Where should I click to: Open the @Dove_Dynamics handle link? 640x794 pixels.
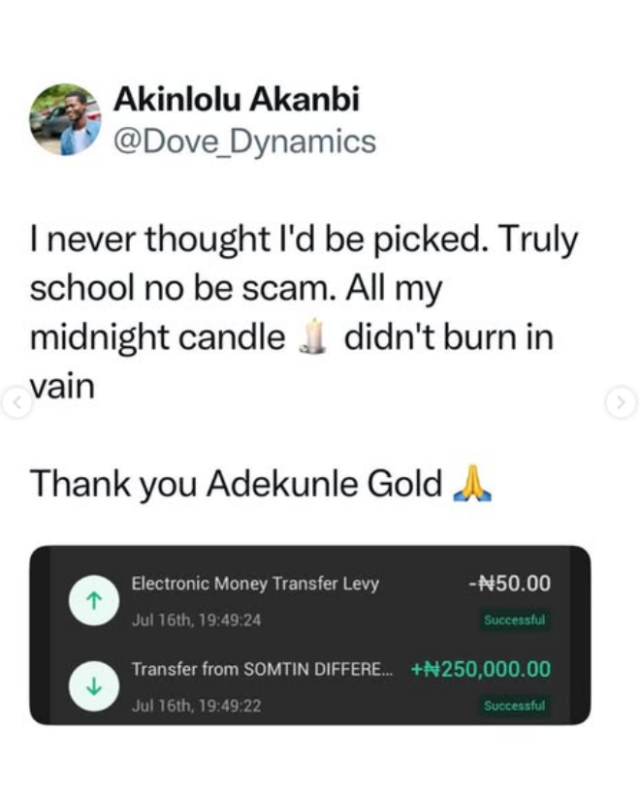(245, 142)
